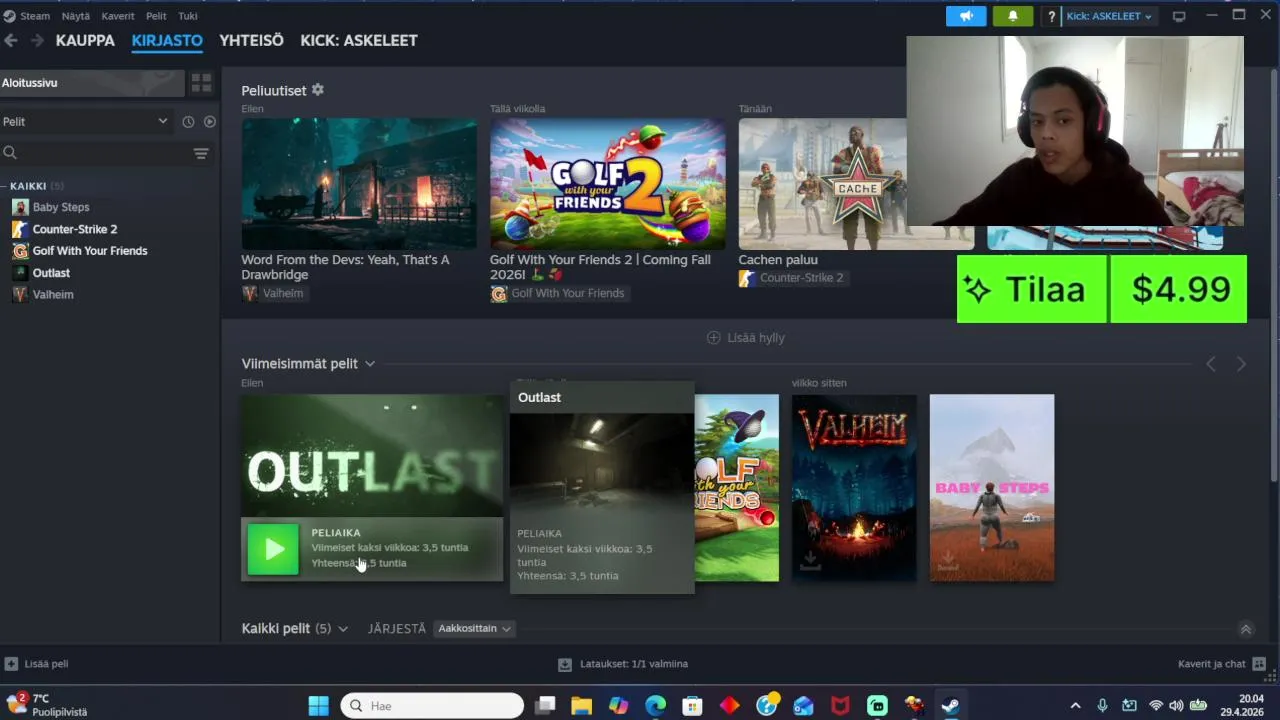
Task: Open the Baby Steps cover in recent games
Action: pyautogui.click(x=992, y=488)
